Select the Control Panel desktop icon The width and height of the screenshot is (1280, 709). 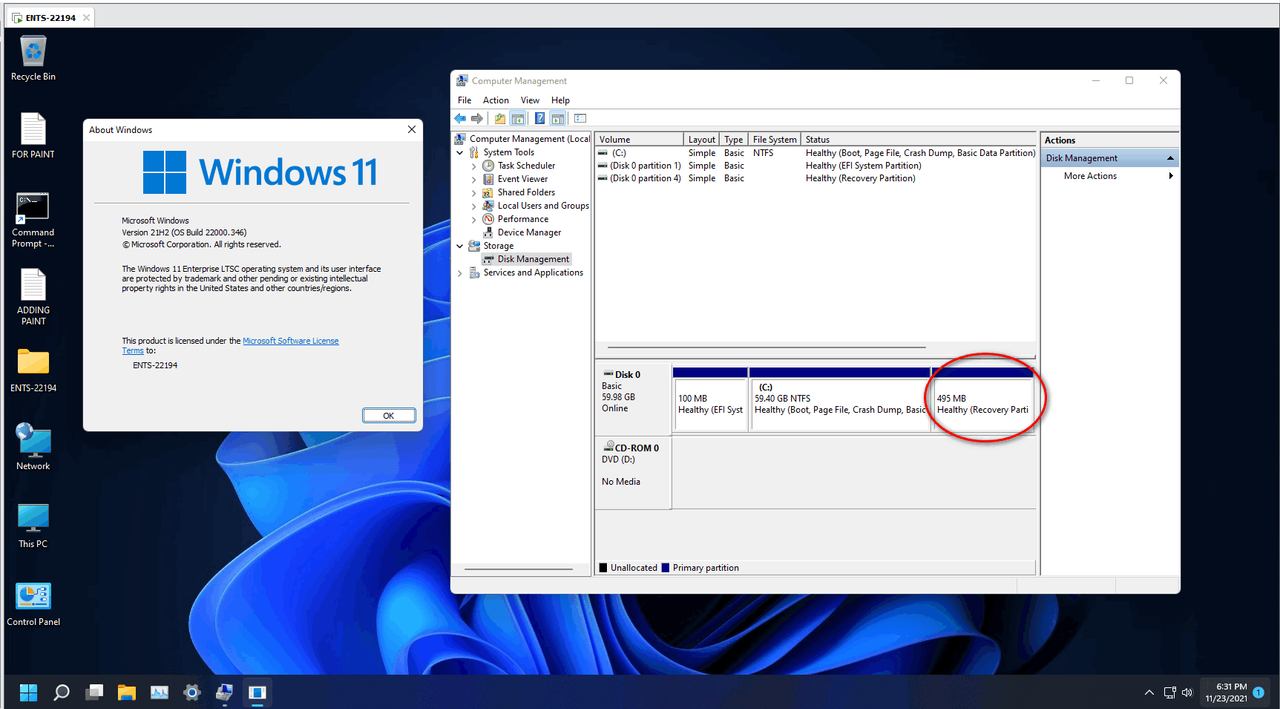point(33,604)
